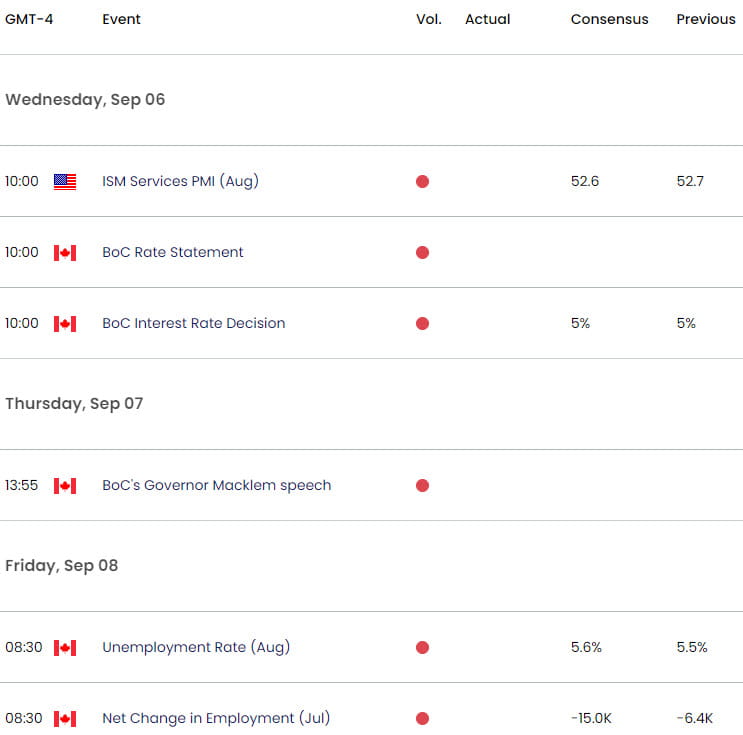Click the red volatility dot for BoC Rate Statement
The height and width of the screenshot is (735, 743).
422,253
